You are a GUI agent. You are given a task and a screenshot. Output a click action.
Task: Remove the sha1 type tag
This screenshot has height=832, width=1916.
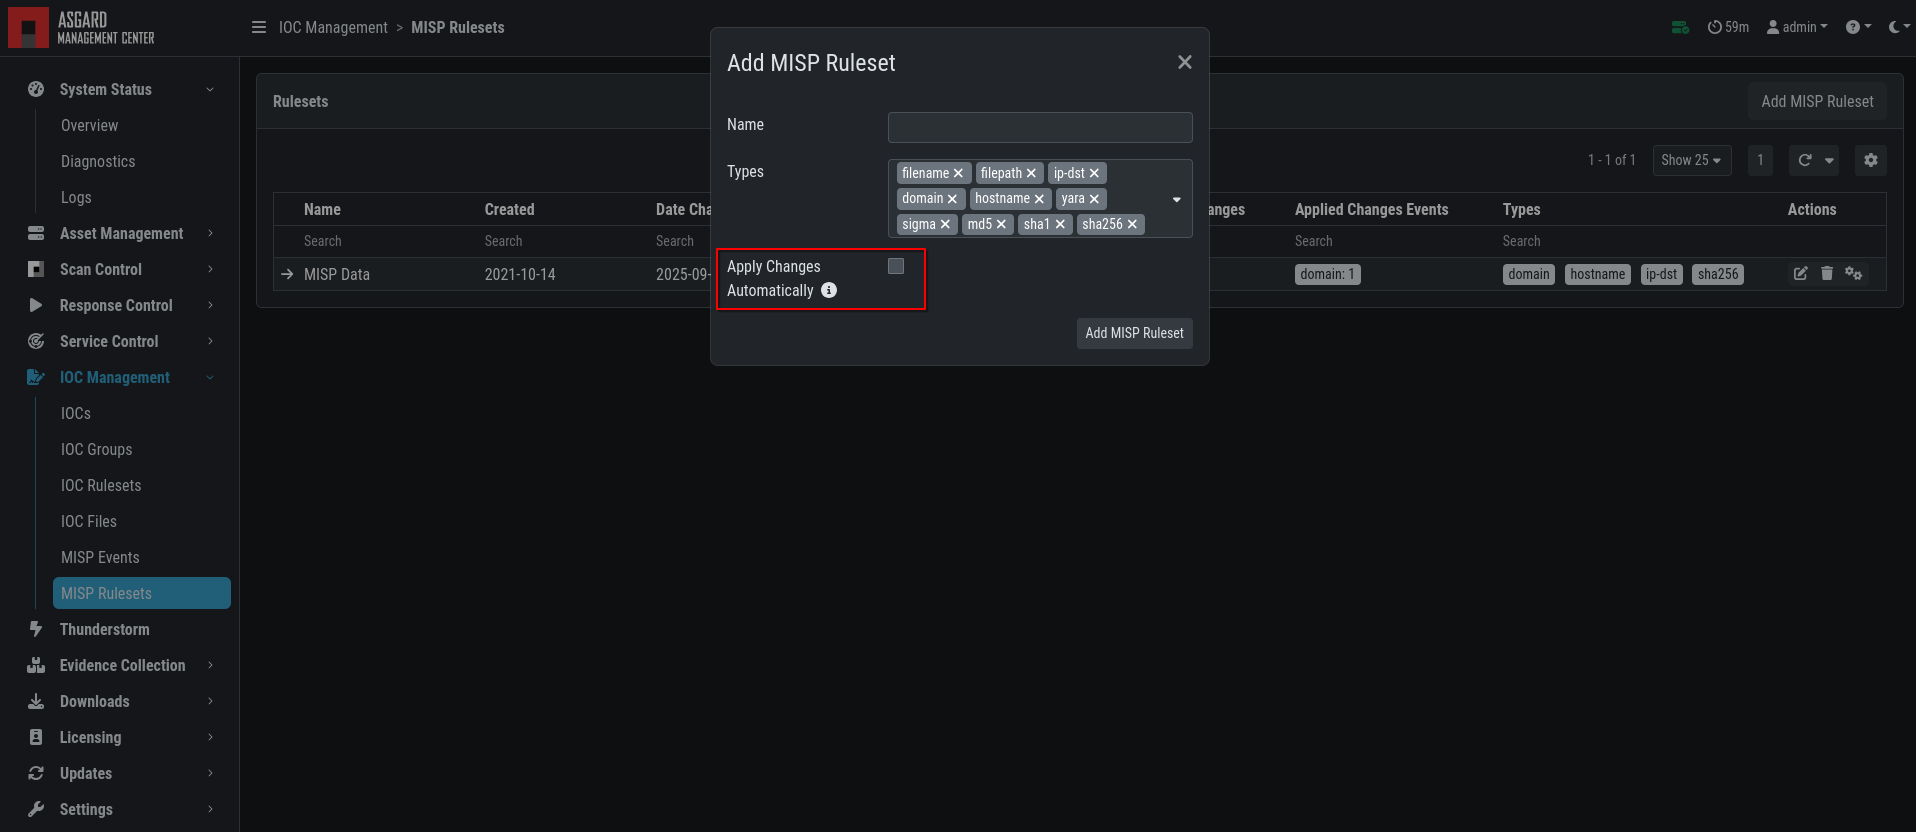[1060, 224]
